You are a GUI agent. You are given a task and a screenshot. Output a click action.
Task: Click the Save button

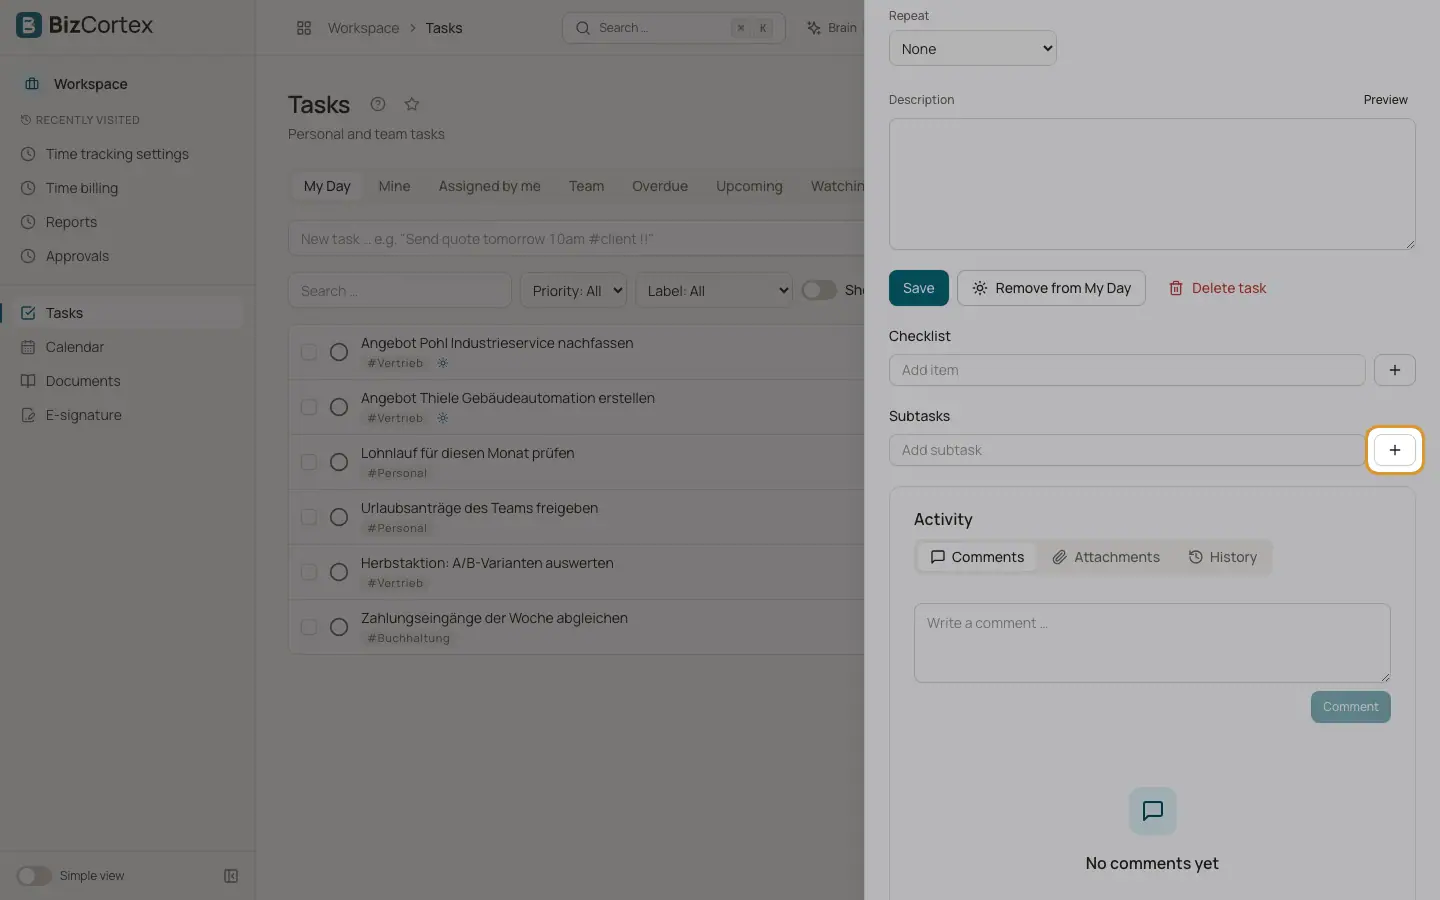(919, 288)
